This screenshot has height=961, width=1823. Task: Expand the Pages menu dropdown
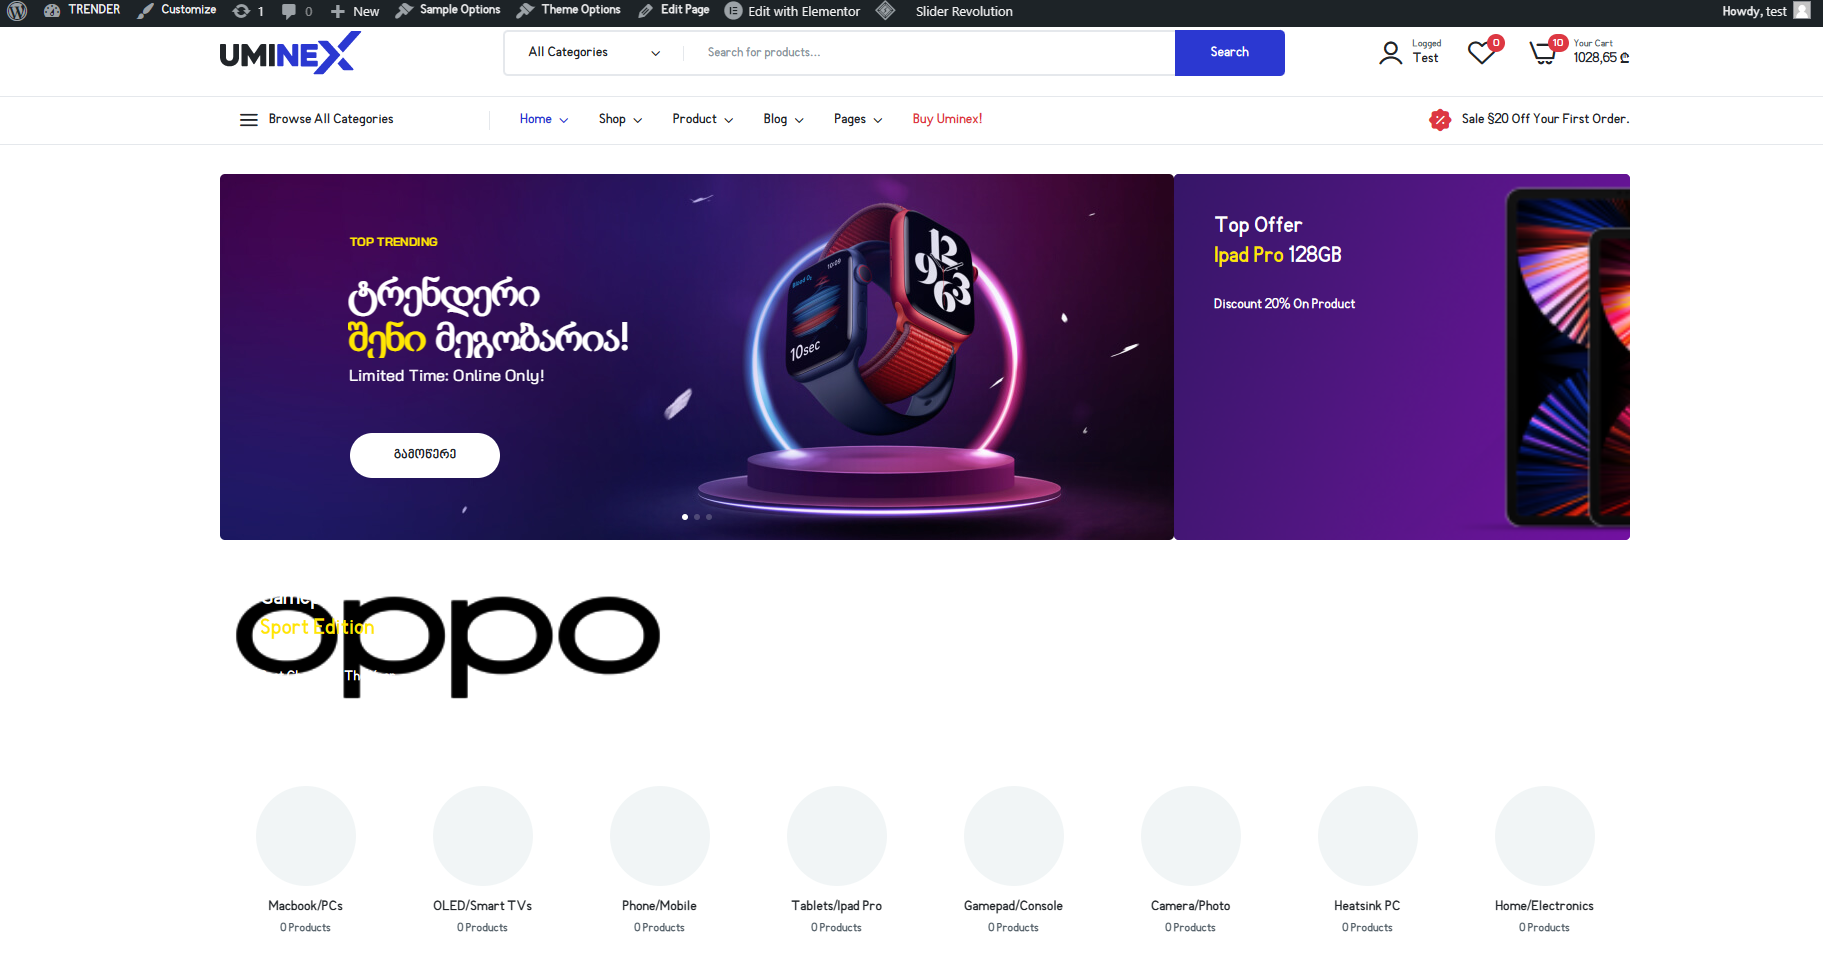858,119
